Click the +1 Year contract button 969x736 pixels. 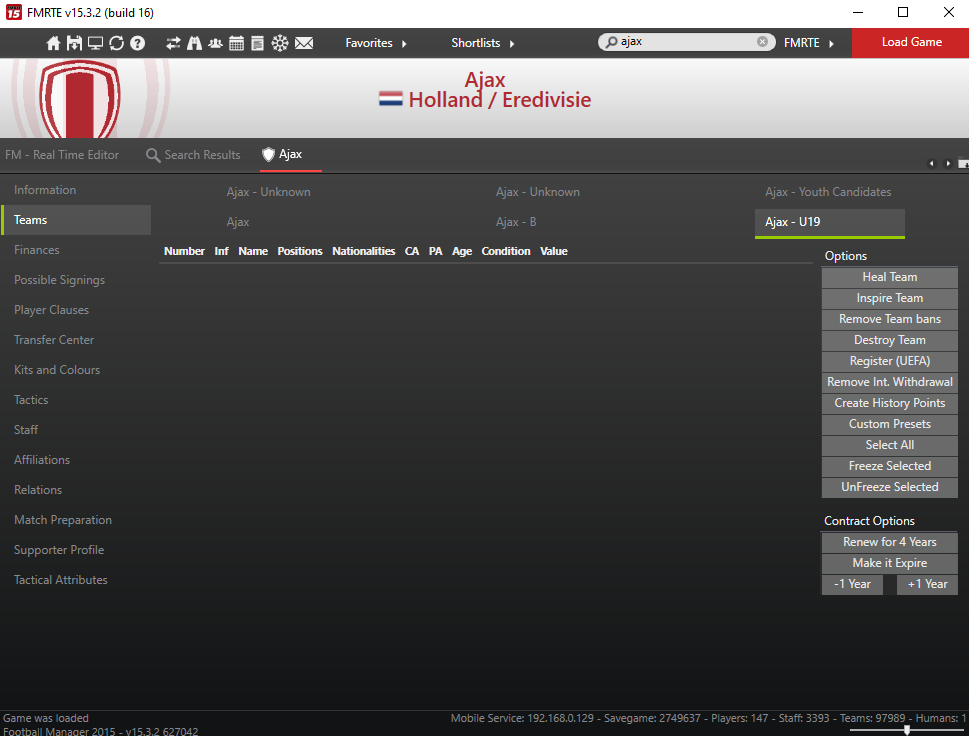point(927,584)
